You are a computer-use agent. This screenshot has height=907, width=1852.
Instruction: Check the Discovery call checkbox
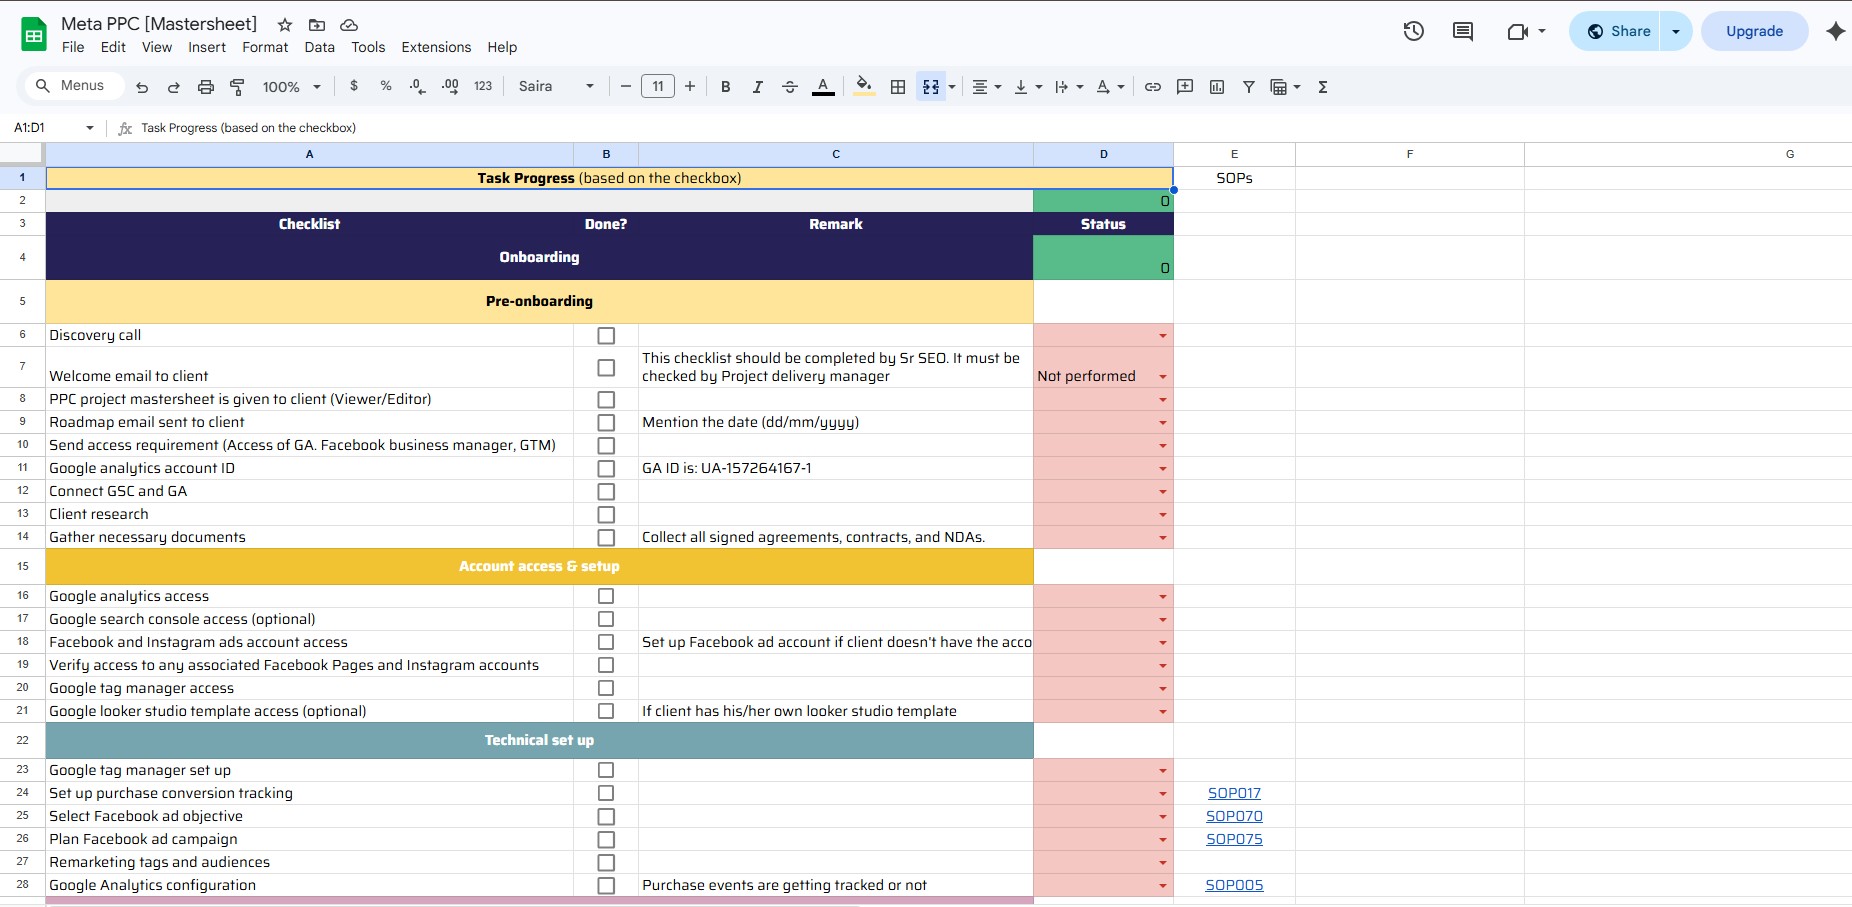click(606, 336)
